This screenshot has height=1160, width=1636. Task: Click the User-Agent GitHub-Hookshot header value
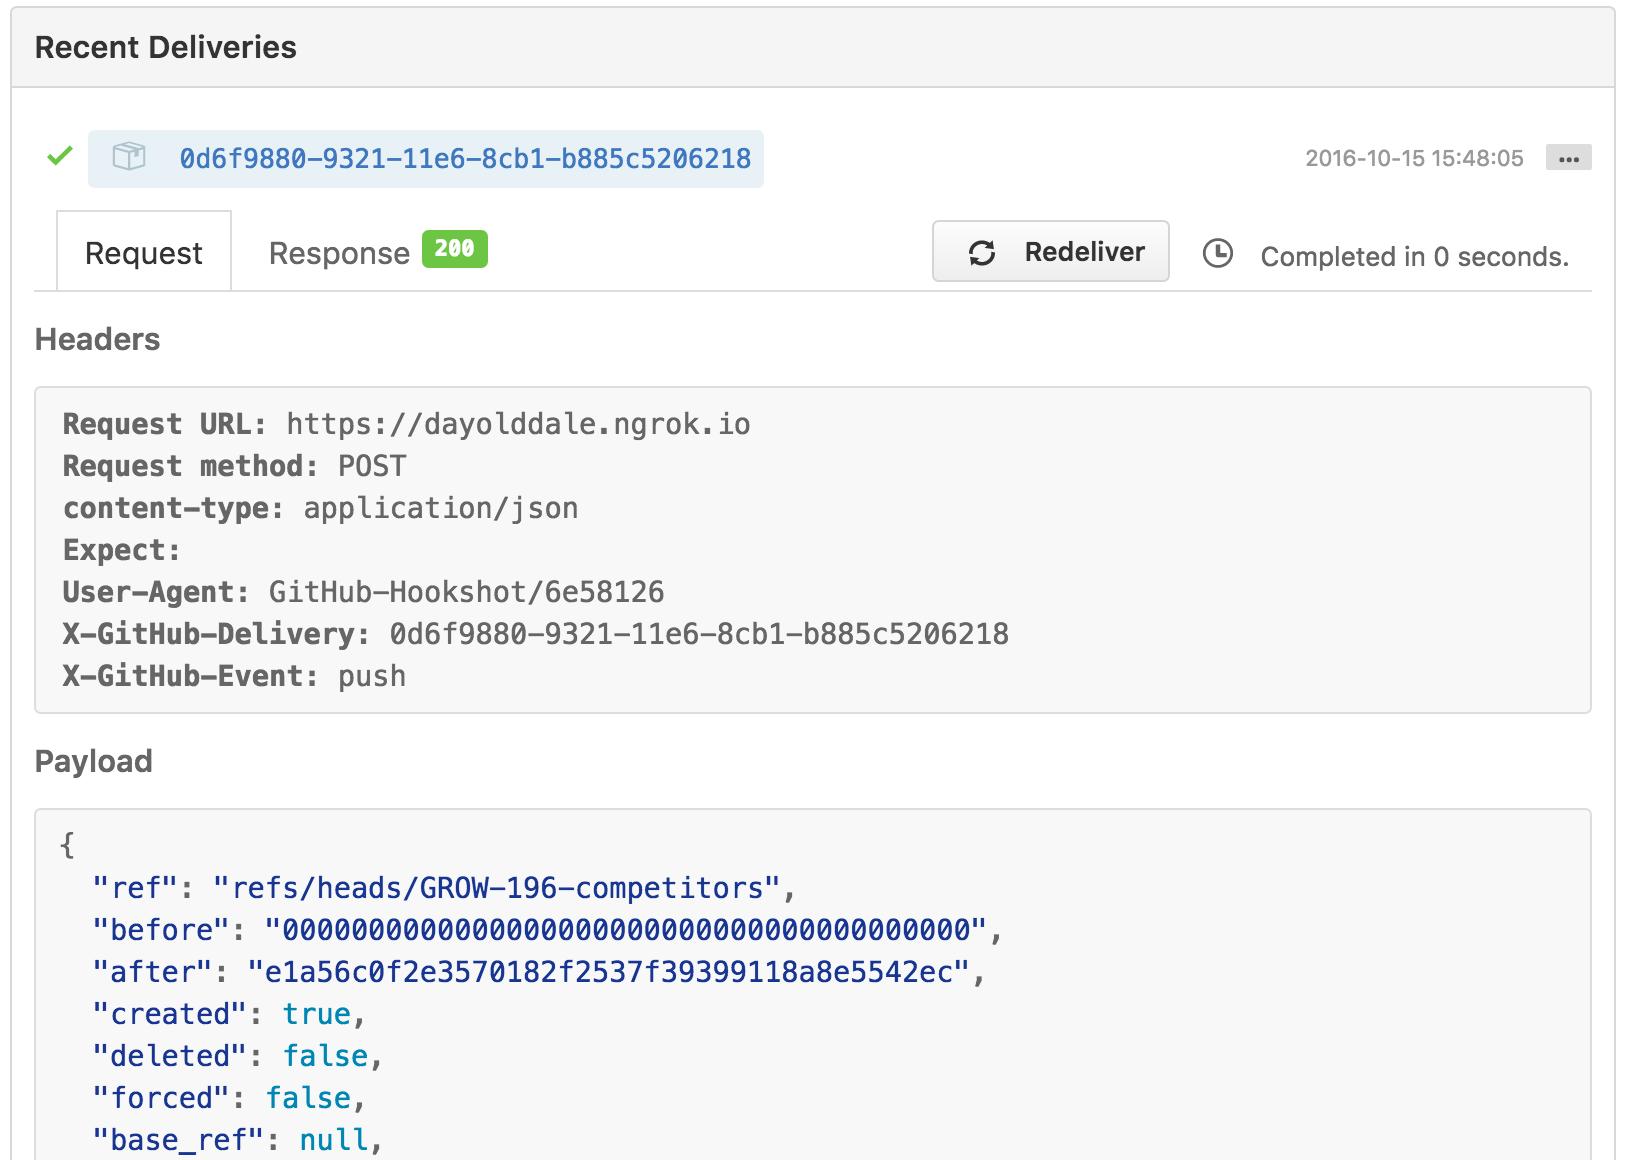(x=466, y=591)
